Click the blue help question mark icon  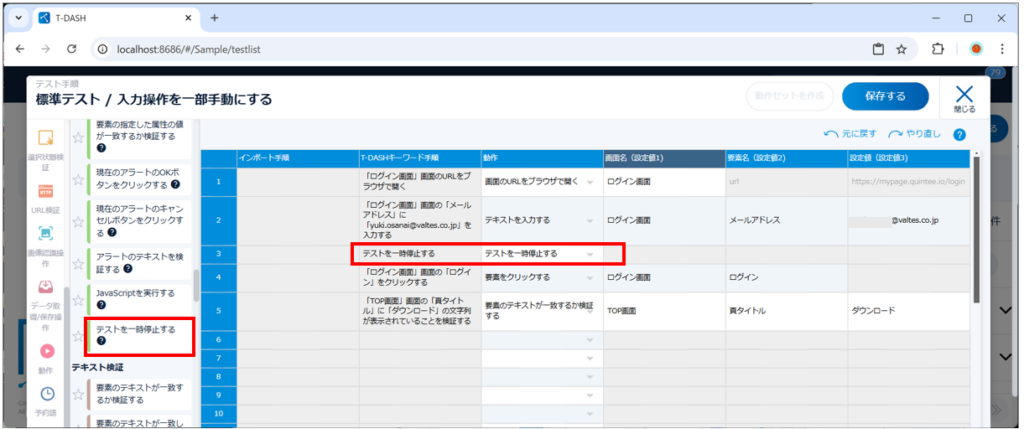tap(959, 135)
